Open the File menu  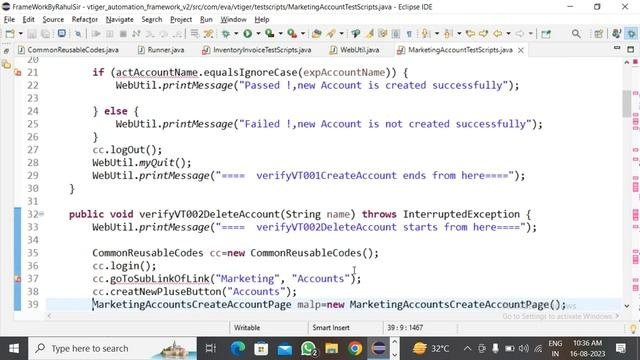point(9,20)
